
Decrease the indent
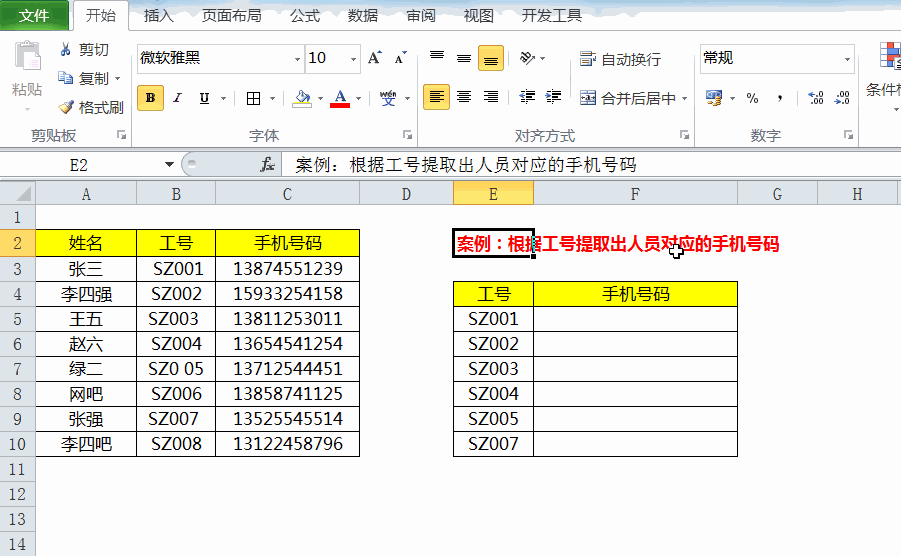pos(527,97)
